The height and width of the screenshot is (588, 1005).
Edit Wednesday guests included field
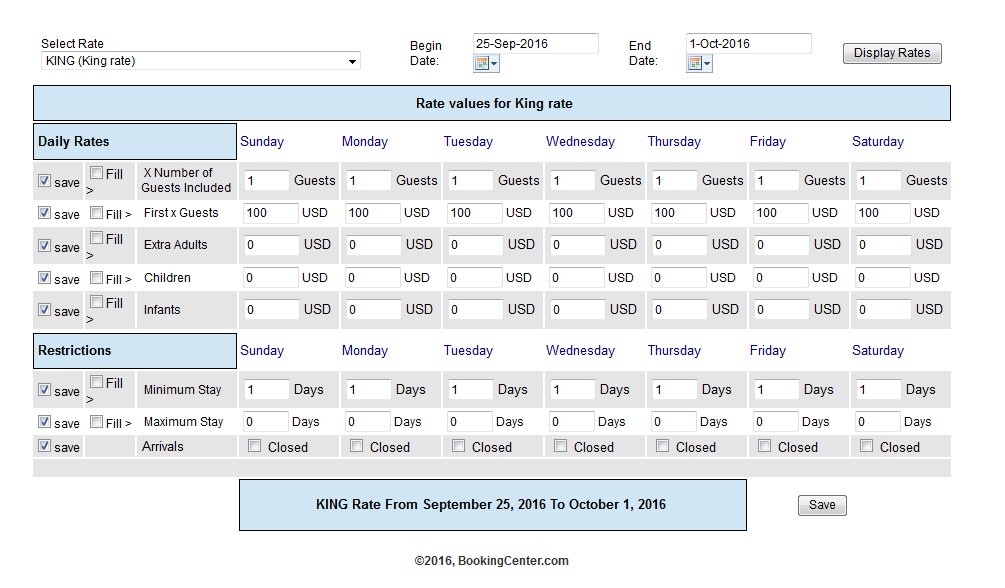click(572, 181)
